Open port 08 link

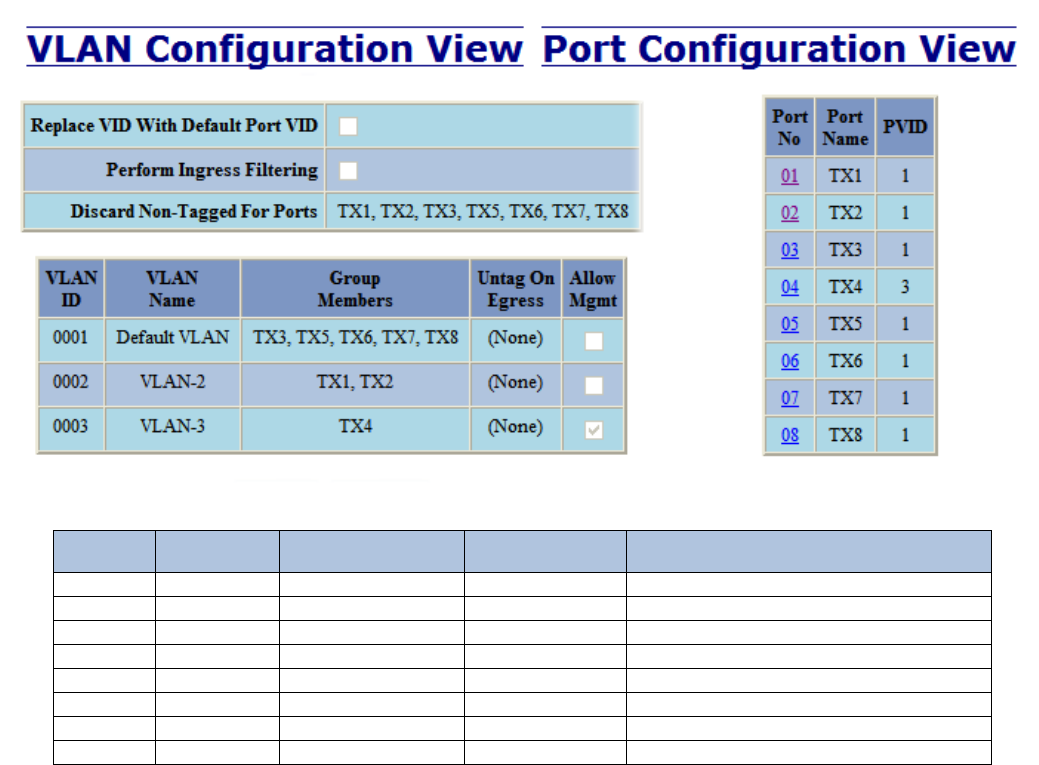pyautogui.click(x=789, y=436)
